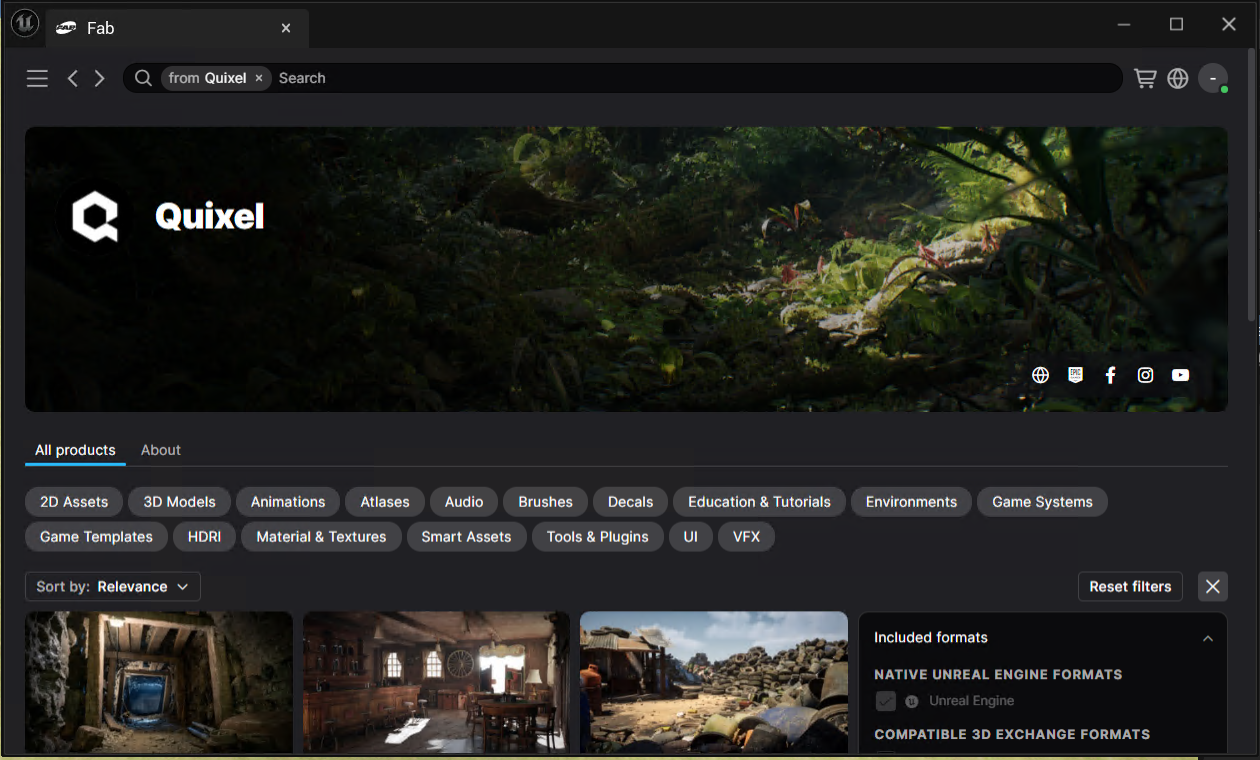The height and width of the screenshot is (760, 1260).
Task: Open Quixel website globe icon on banner
Action: click(1040, 375)
